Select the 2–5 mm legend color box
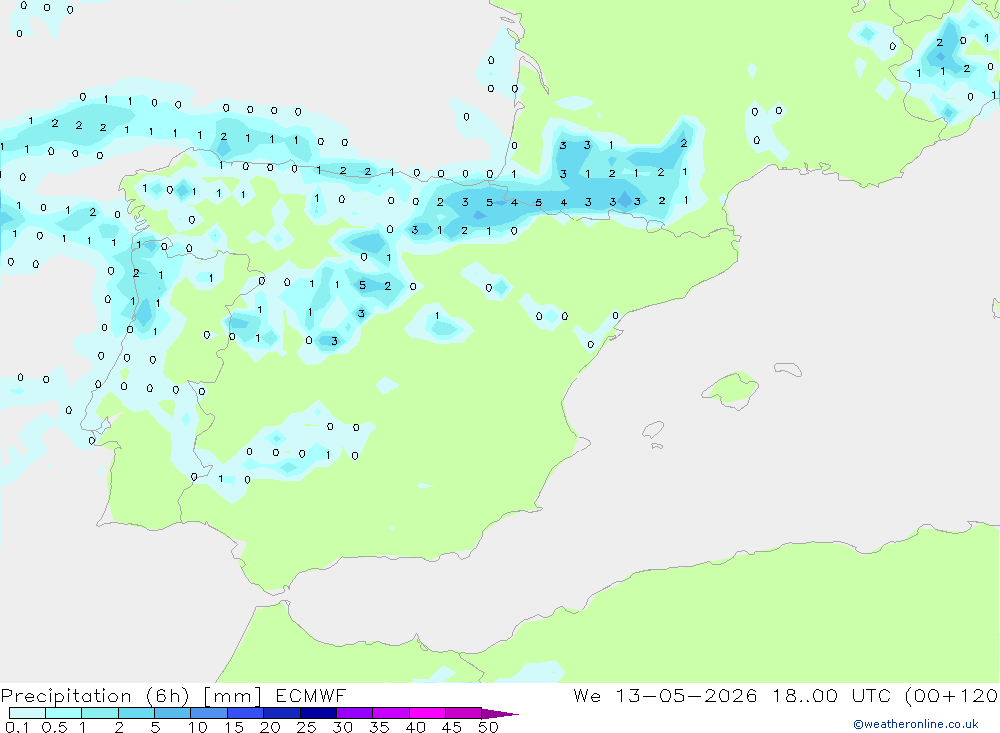Image resolution: width=1000 pixels, height=733 pixels. pyautogui.click(x=136, y=713)
